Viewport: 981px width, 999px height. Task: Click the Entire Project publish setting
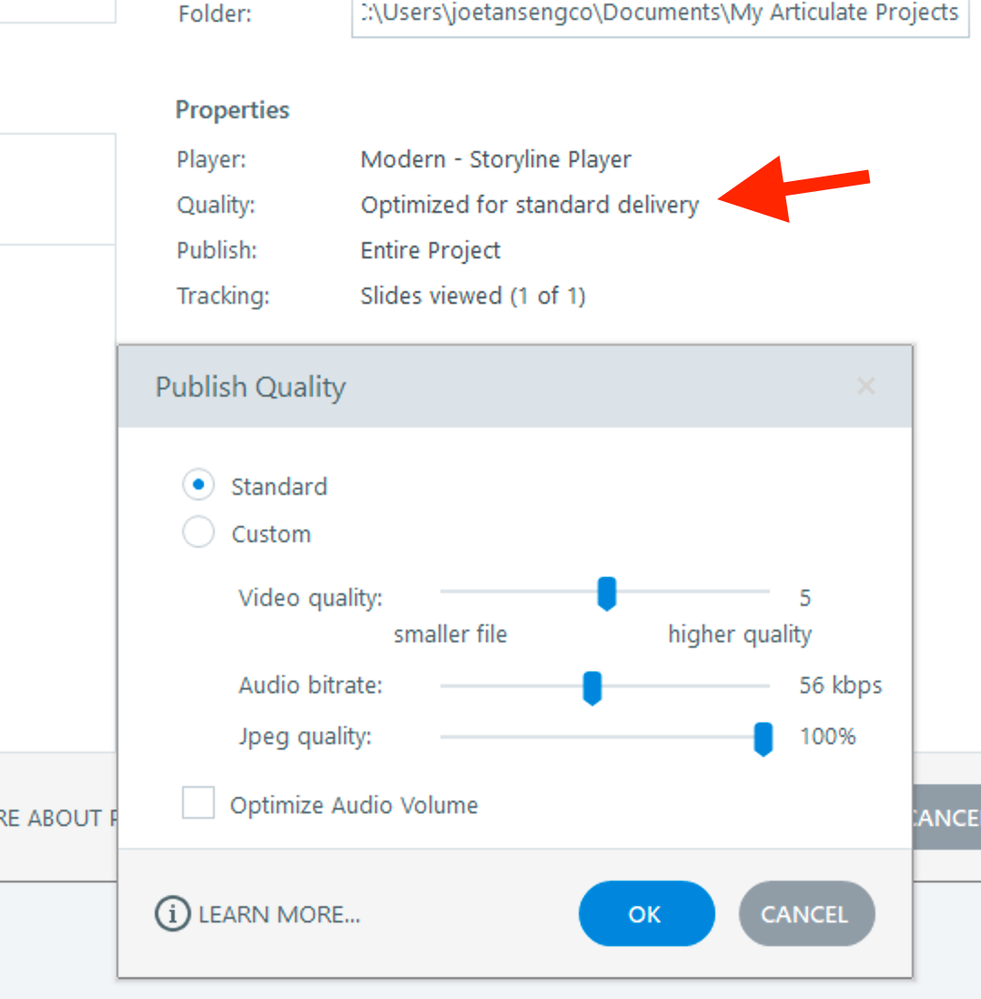(431, 250)
